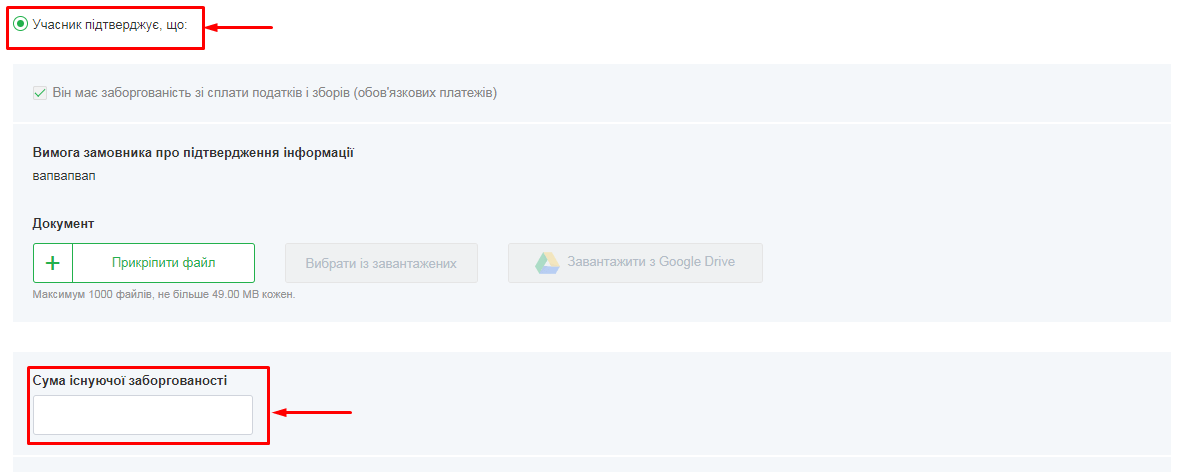Click the Google Drive triangle icon
This screenshot has height=472, width=1182.
pos(546,263)
